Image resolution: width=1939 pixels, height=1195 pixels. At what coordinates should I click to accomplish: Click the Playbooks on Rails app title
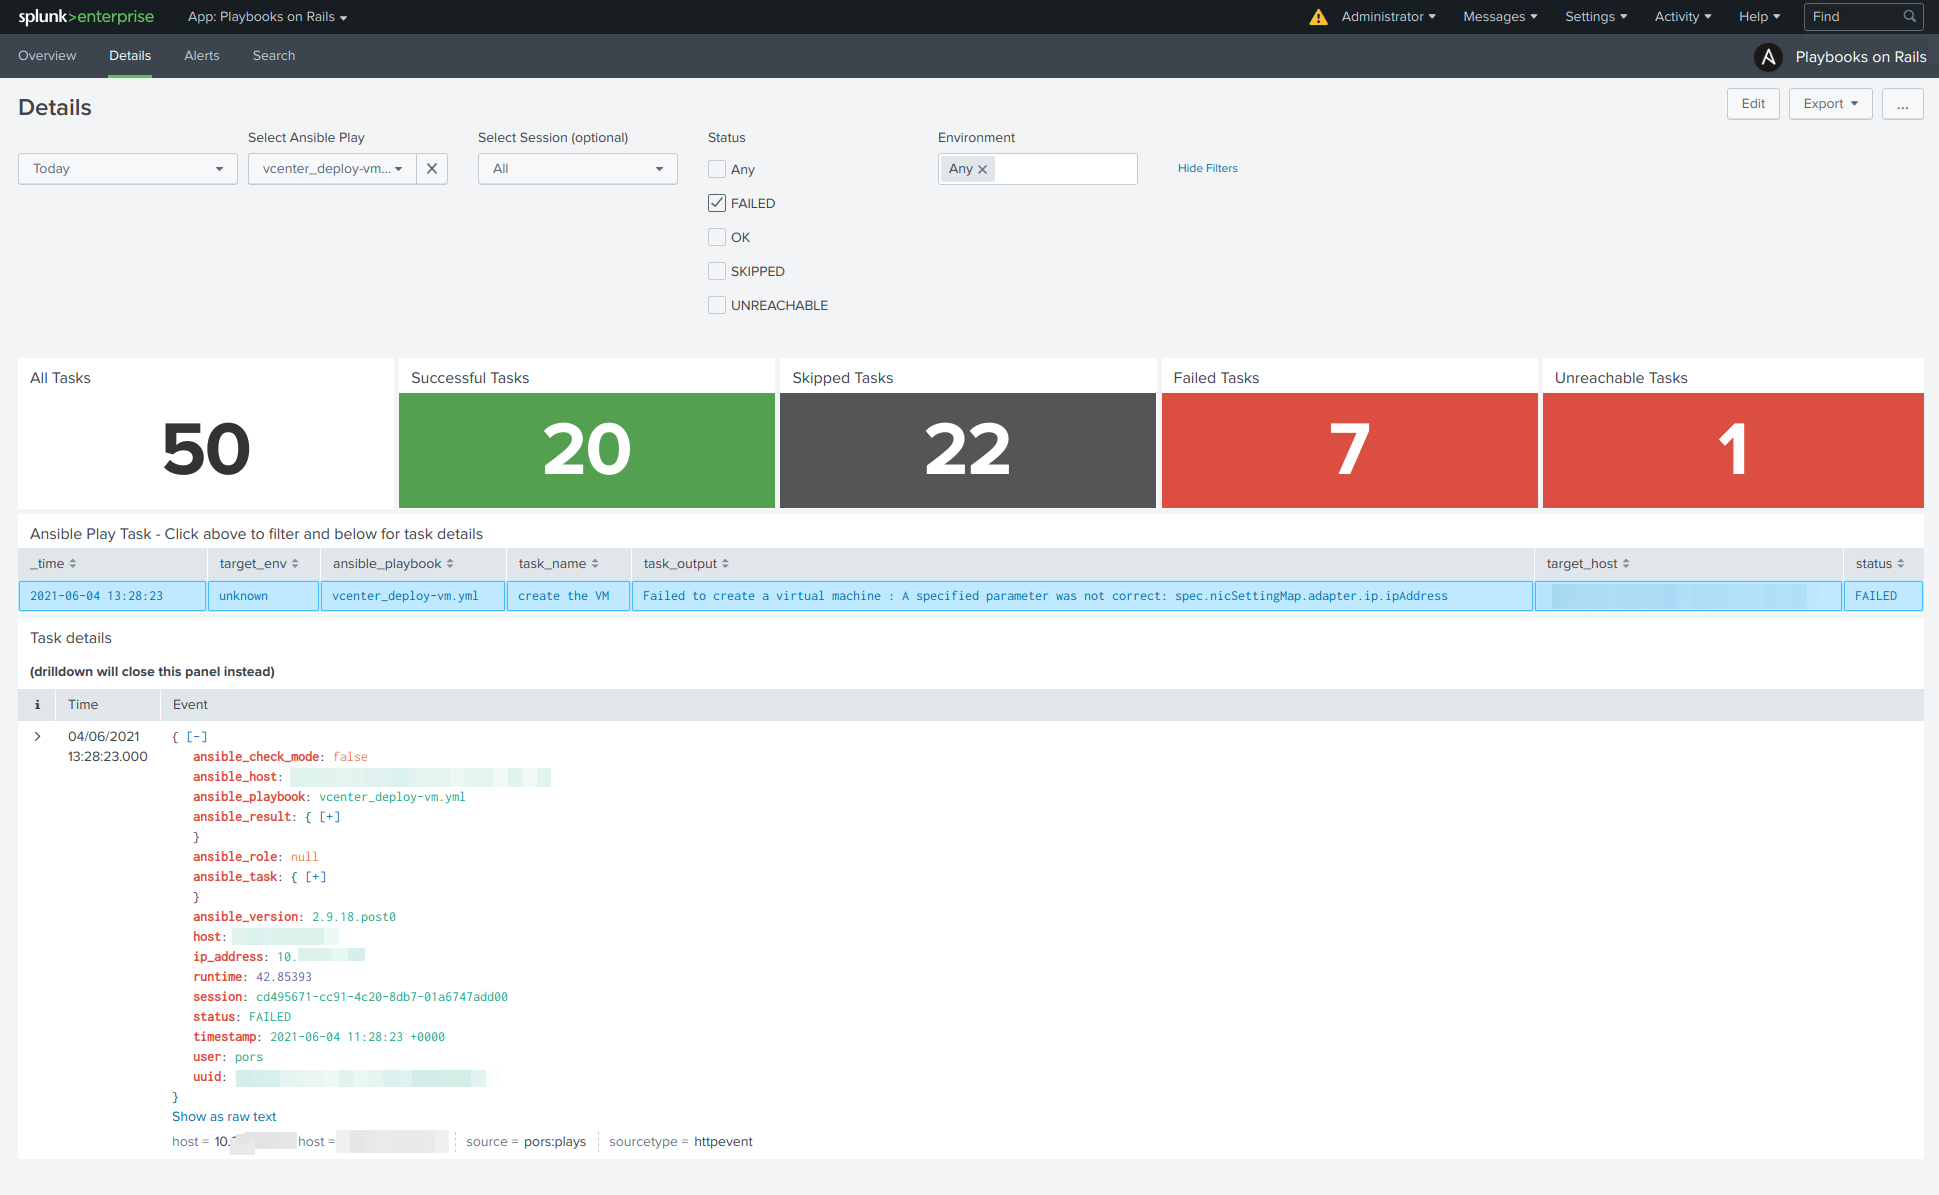[x=1860, y=57]
